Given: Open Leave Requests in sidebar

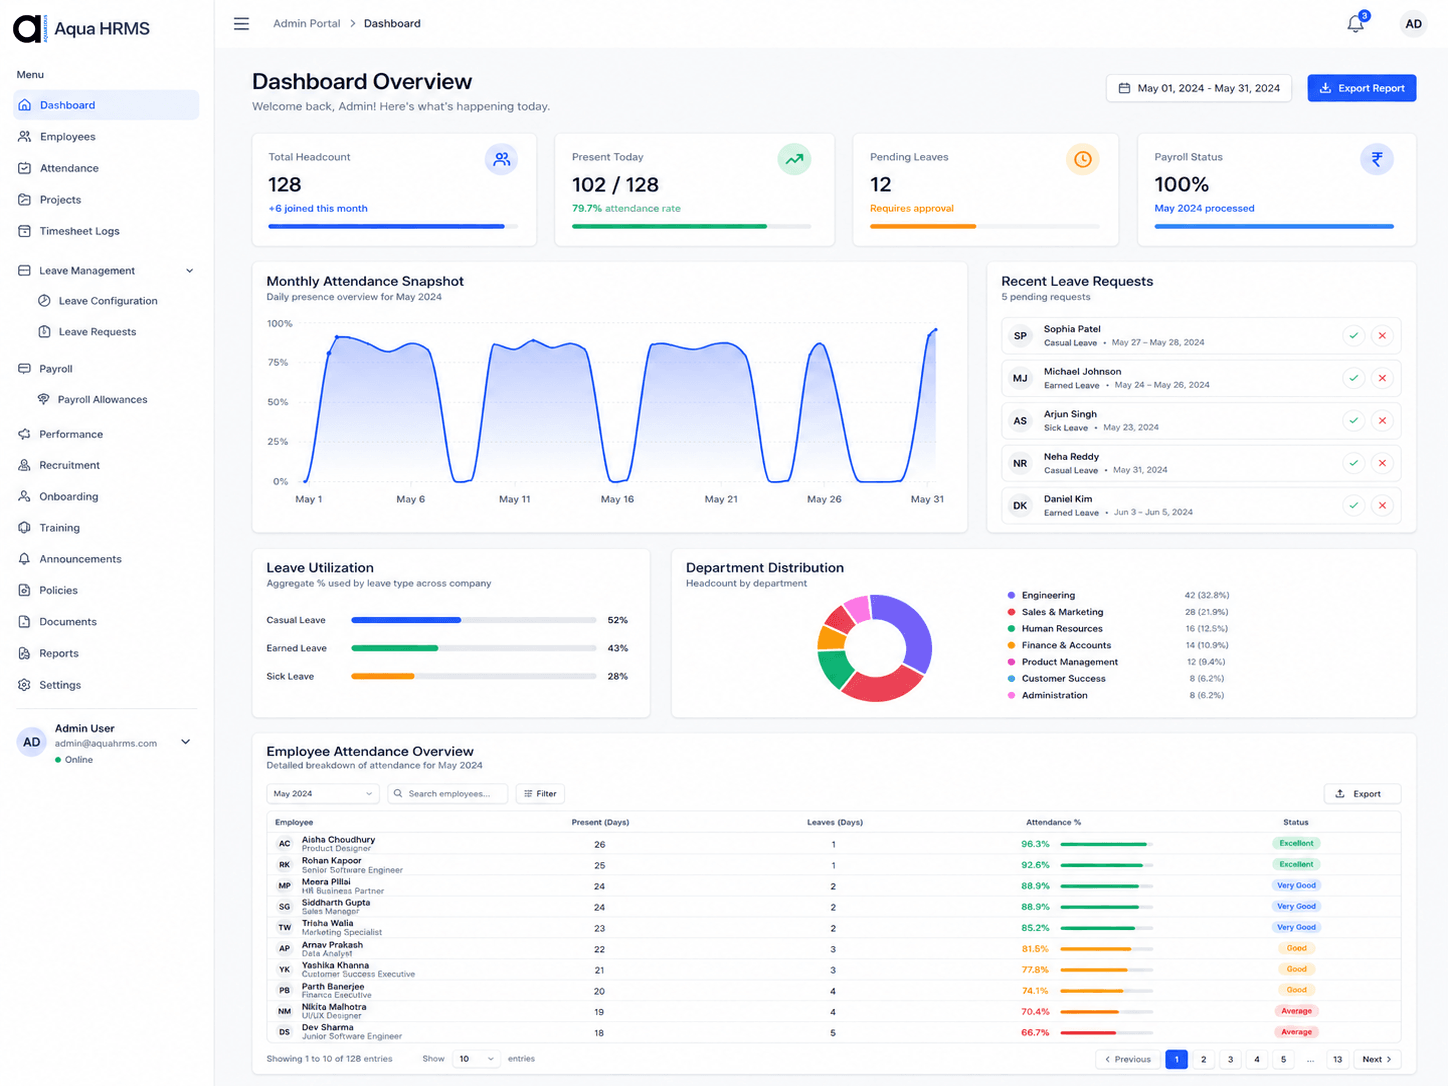Looking at the screenshot, I should click(87, 332).
